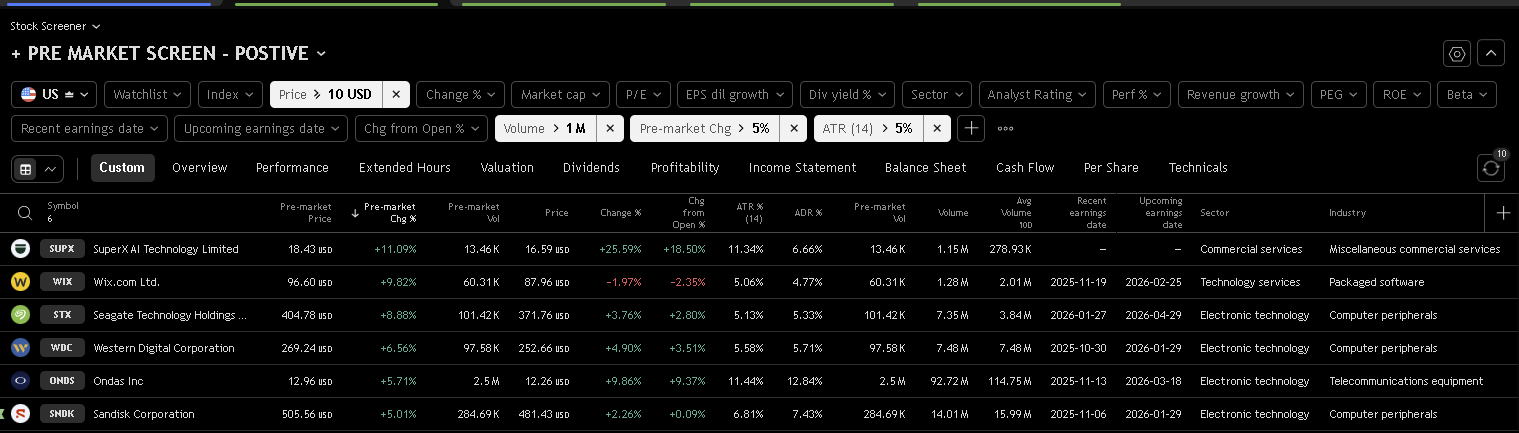The height and width of the screenshot is (433, 1519).
Task: Select the Technicals tab
Action: 1197,168
